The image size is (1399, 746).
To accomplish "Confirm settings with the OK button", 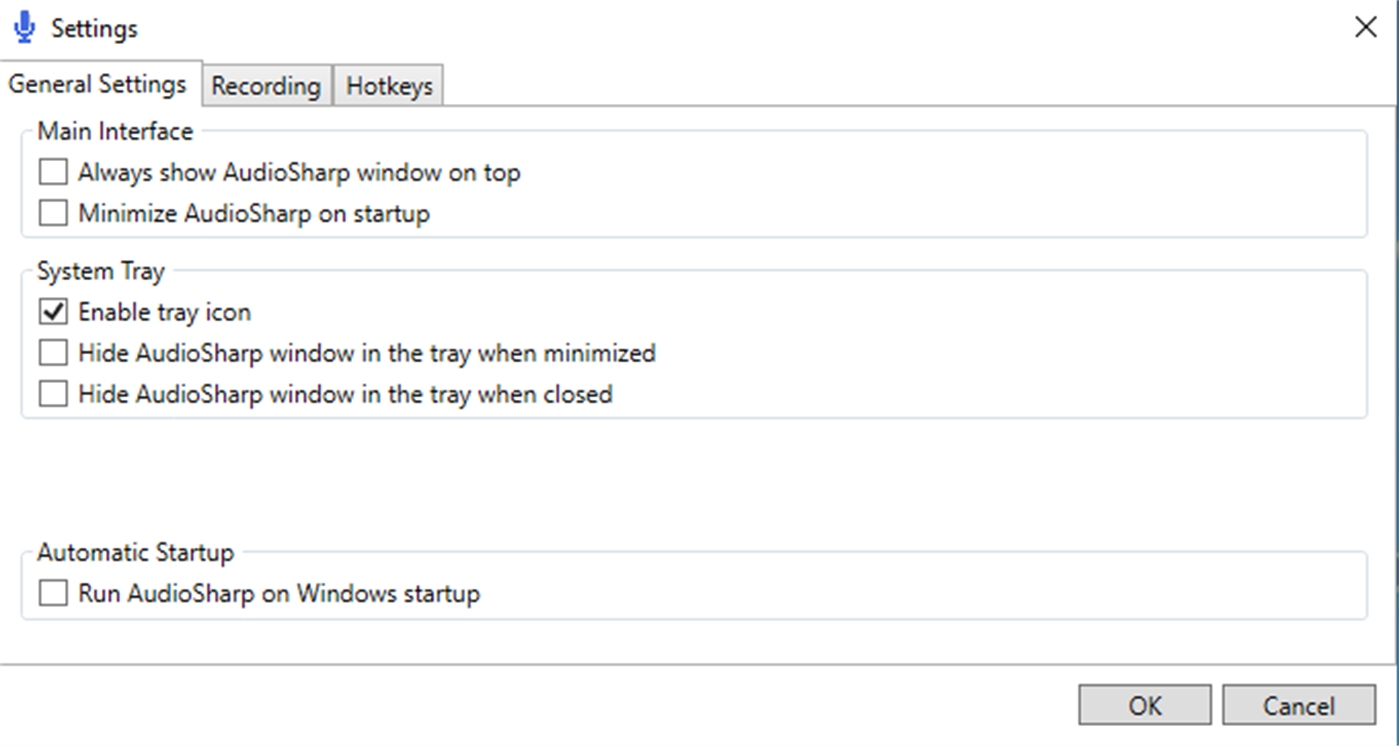I will [x=1144, y=706].
